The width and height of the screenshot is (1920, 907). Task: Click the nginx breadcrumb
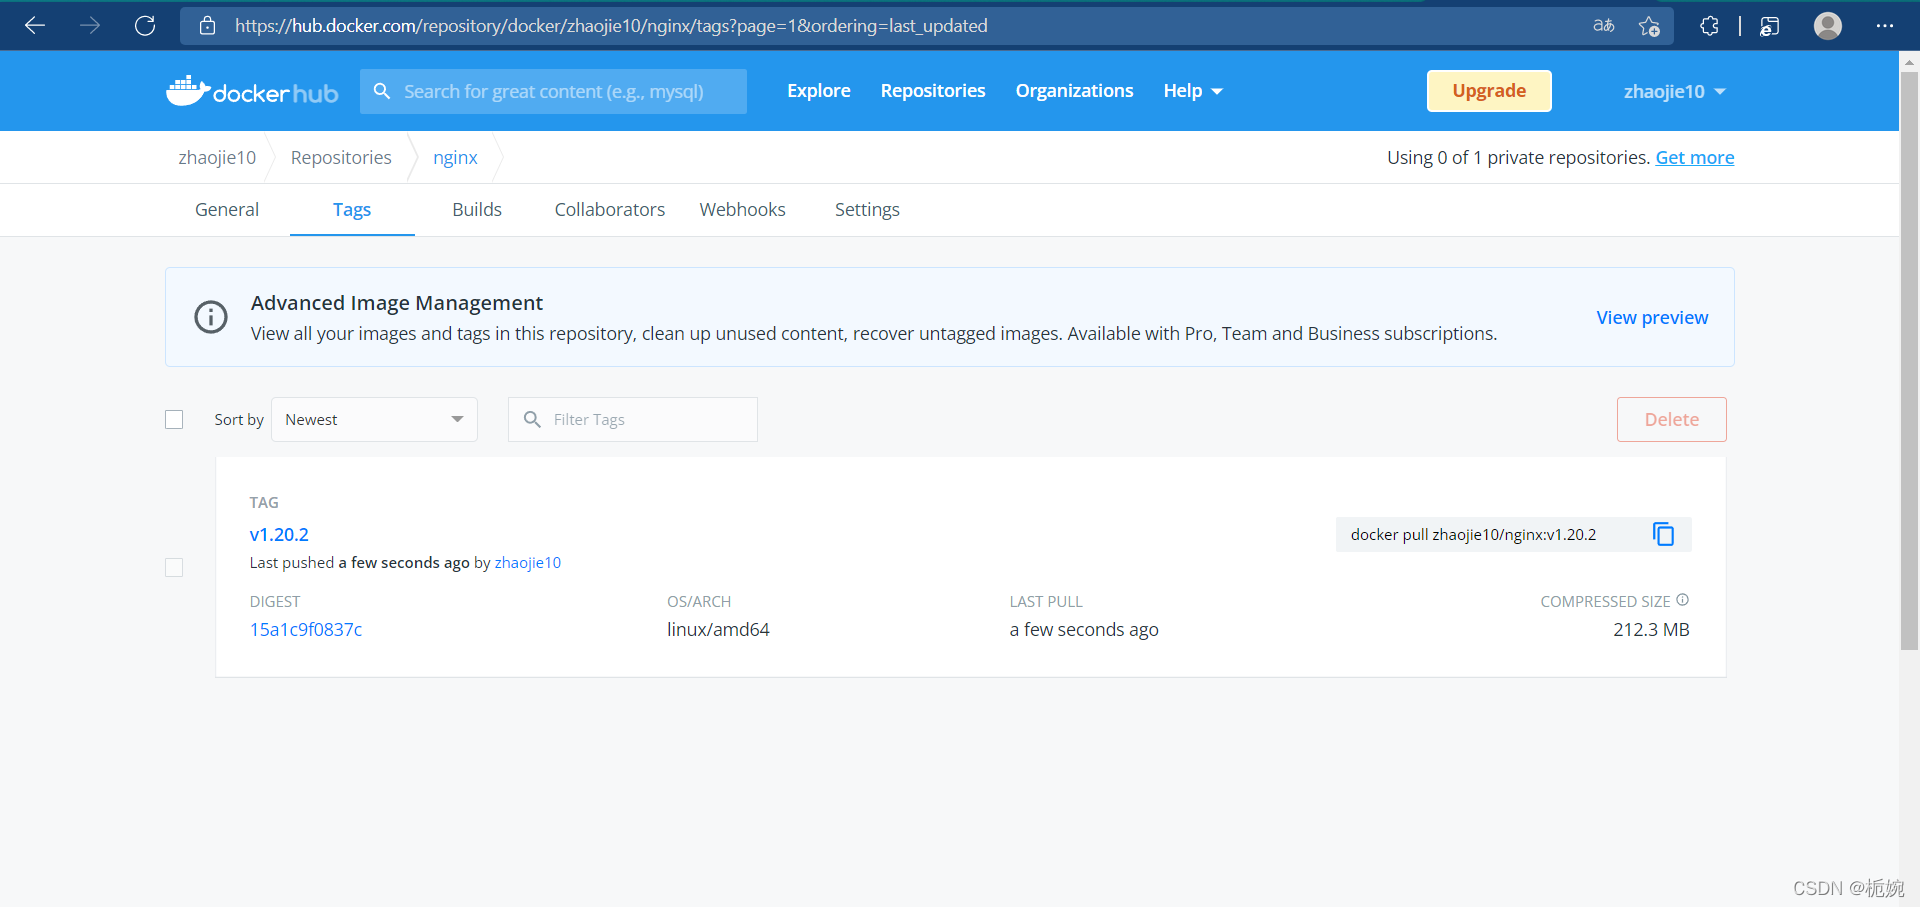tap(455, 157)
